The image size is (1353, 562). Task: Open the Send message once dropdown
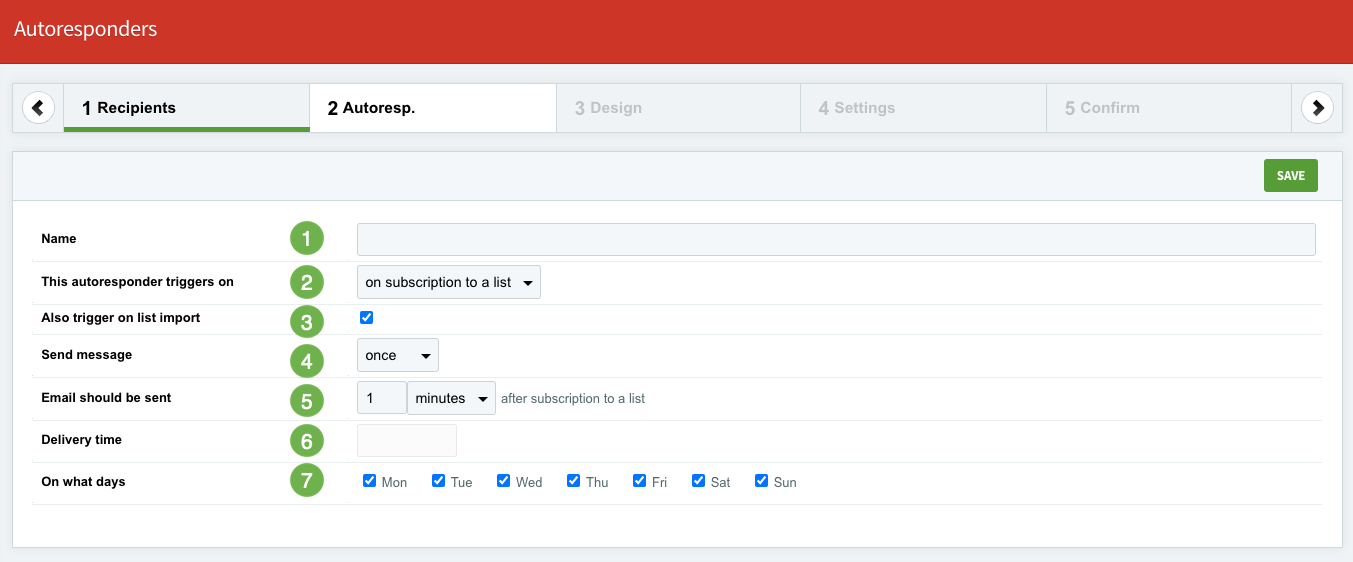pyautogui.click(x=398, y=355)
